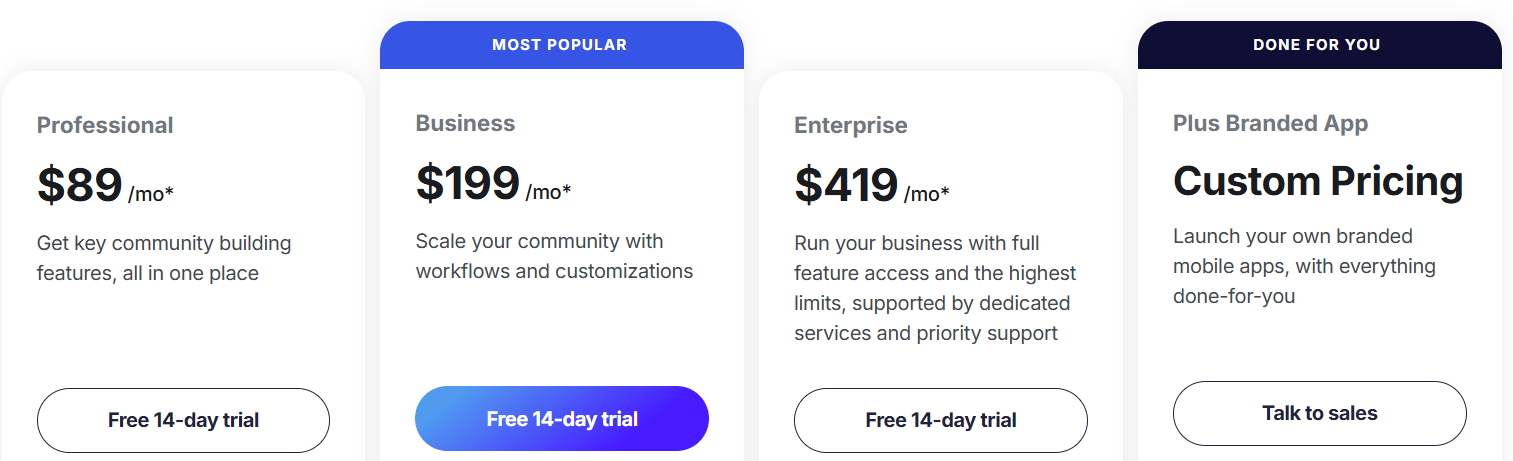Click the Done For You banner
The width and height of the screenshot is (1513, 461).
pyautogui.click(x=1316, y=45)
